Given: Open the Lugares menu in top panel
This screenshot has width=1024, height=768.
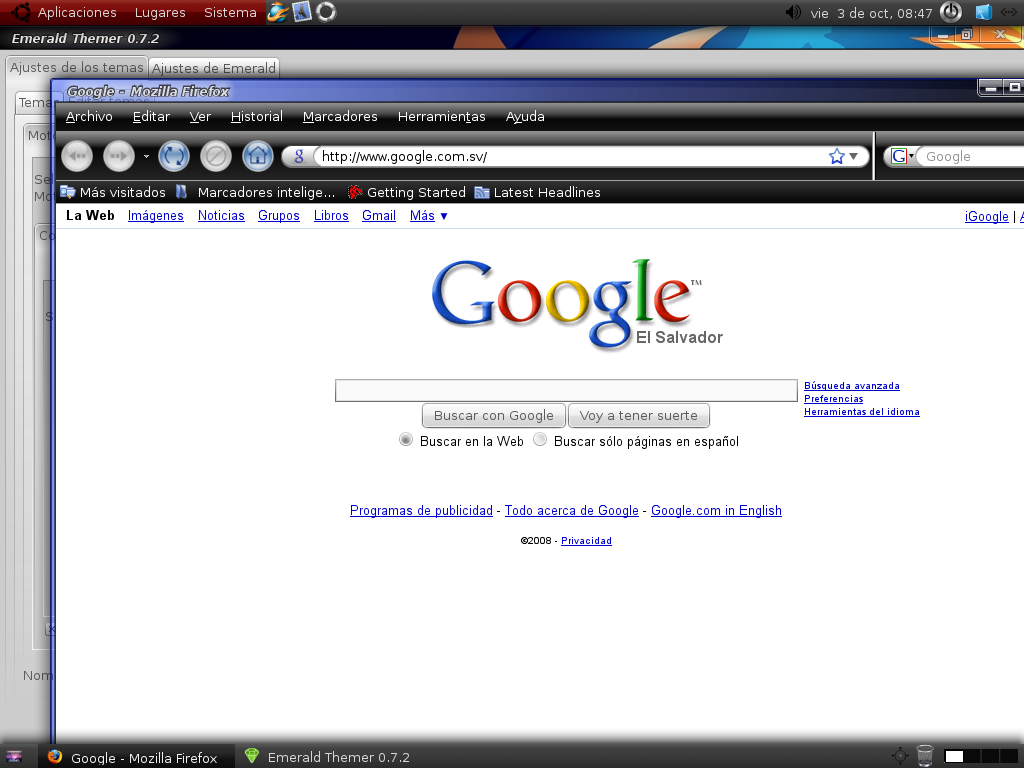Looking at the screenshot, I should 160,12.
